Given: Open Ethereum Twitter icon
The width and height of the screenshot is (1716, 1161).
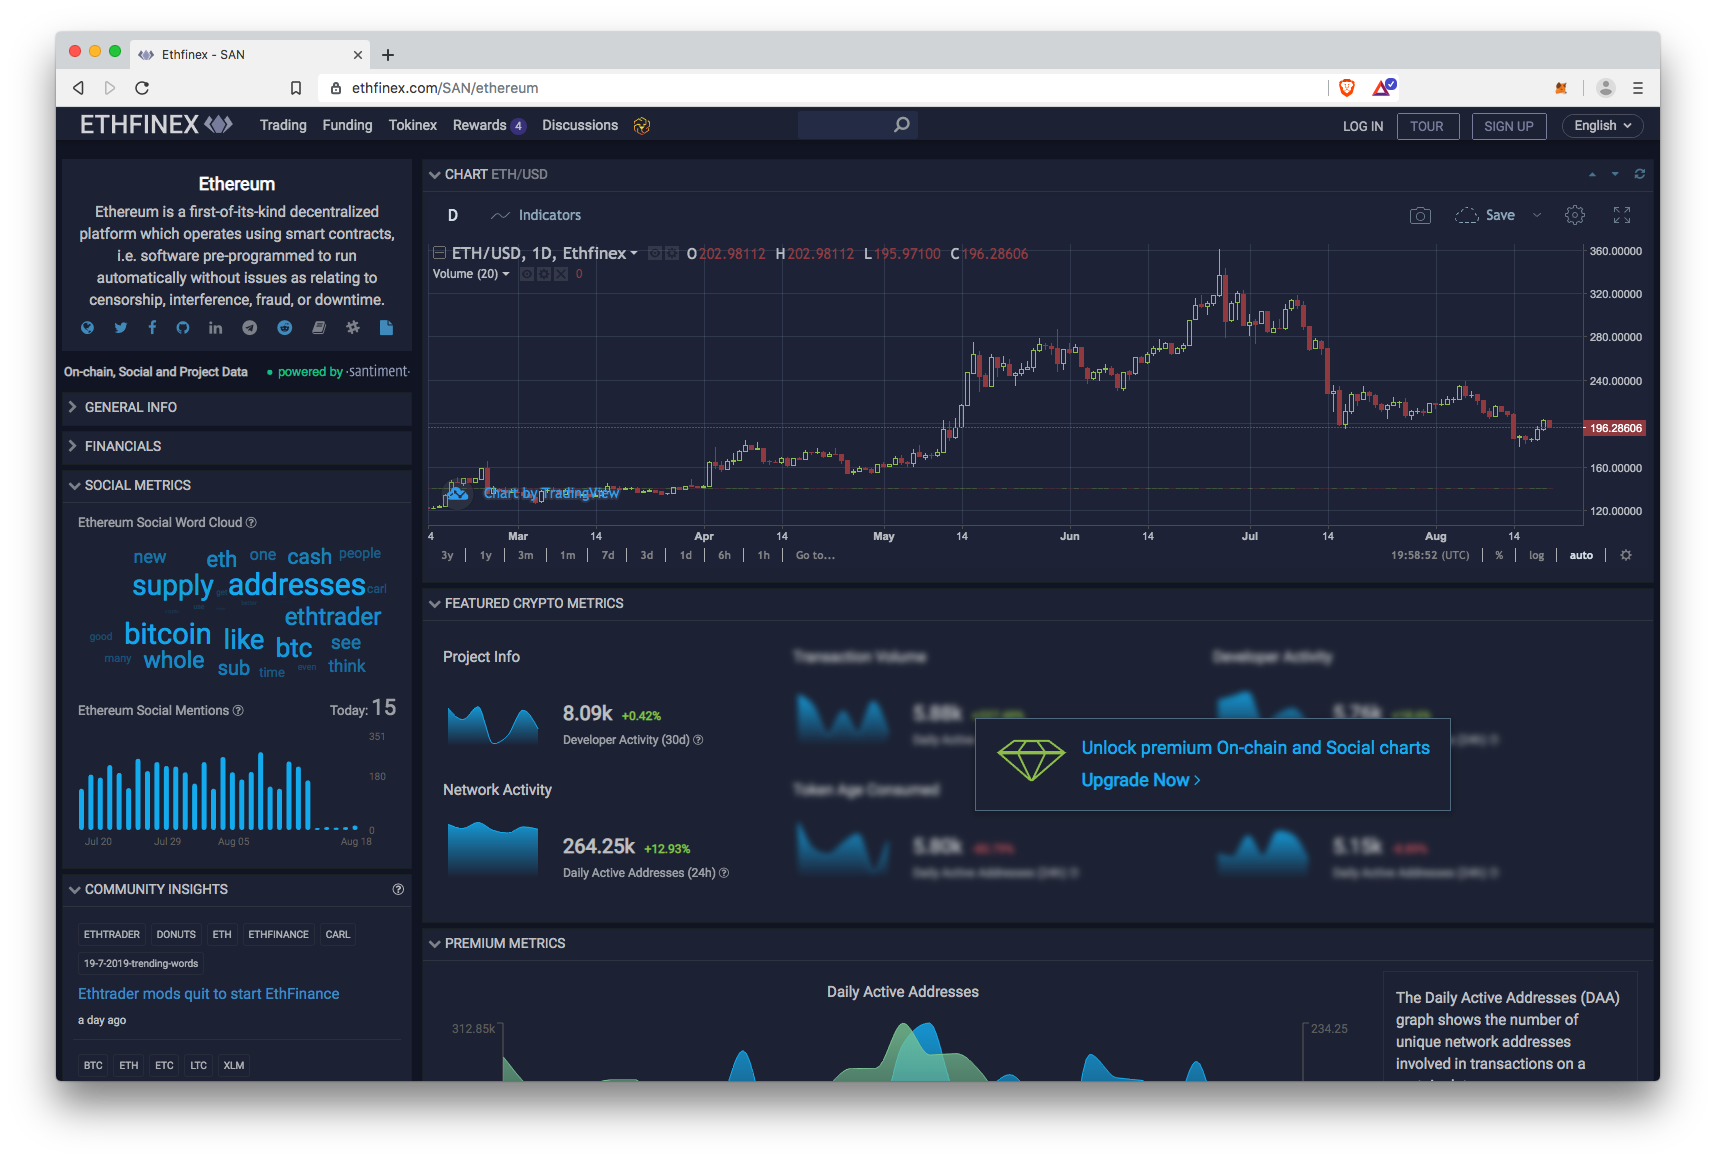Looking at the screenshot, I should [x=121, y=328].
